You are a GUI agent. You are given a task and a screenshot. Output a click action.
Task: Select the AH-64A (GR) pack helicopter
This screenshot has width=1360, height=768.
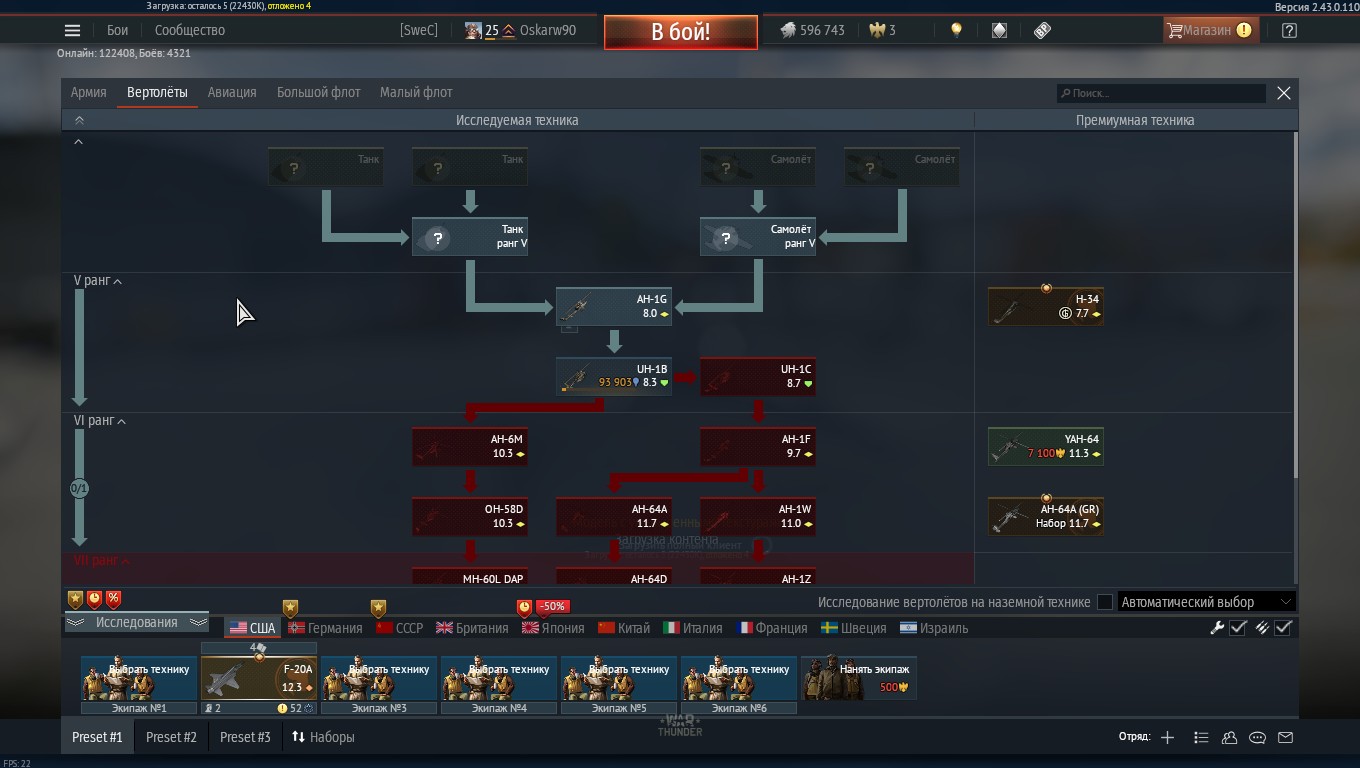coord(1046,516)
